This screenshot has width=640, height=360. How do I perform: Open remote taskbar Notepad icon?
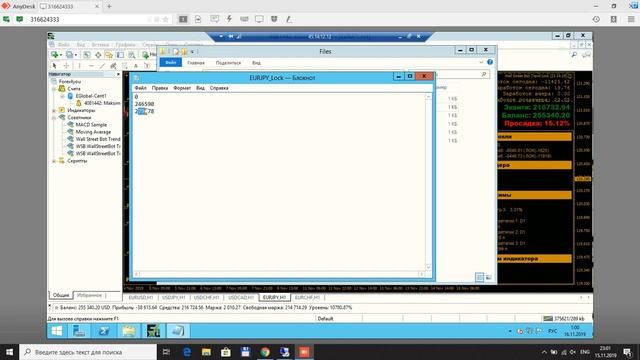point(178,331)
